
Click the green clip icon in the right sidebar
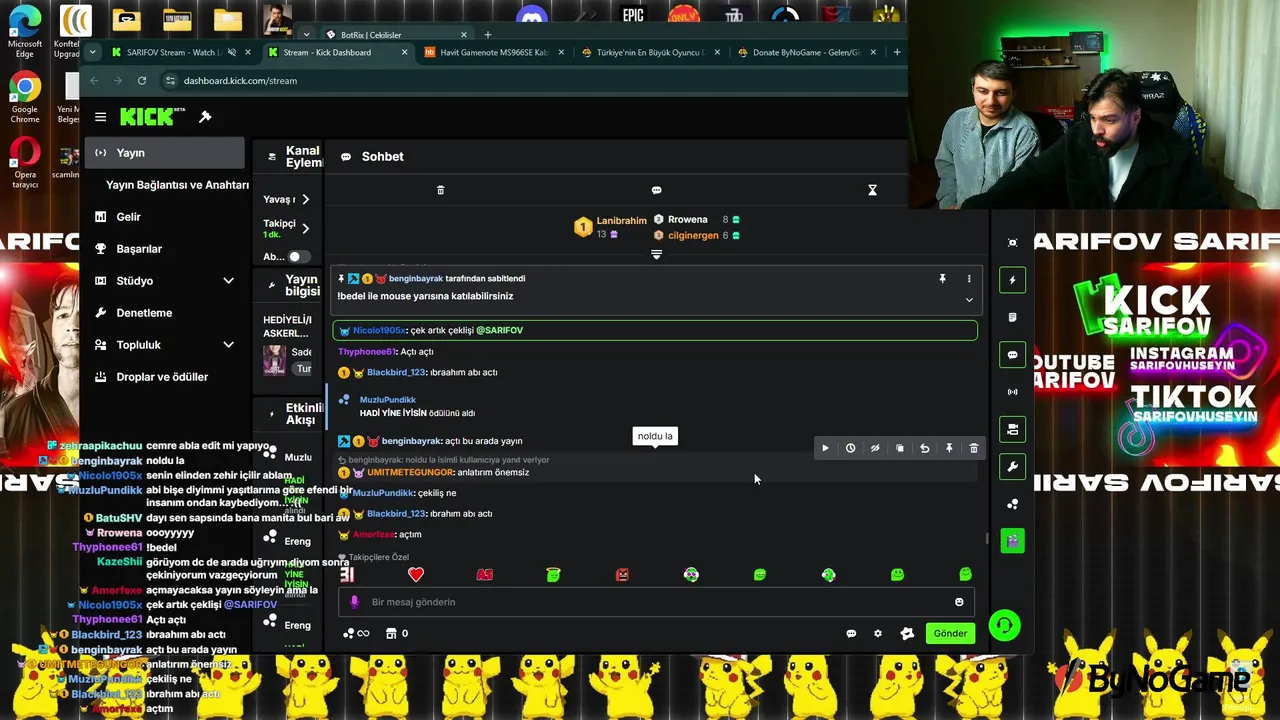(1012, 541)
